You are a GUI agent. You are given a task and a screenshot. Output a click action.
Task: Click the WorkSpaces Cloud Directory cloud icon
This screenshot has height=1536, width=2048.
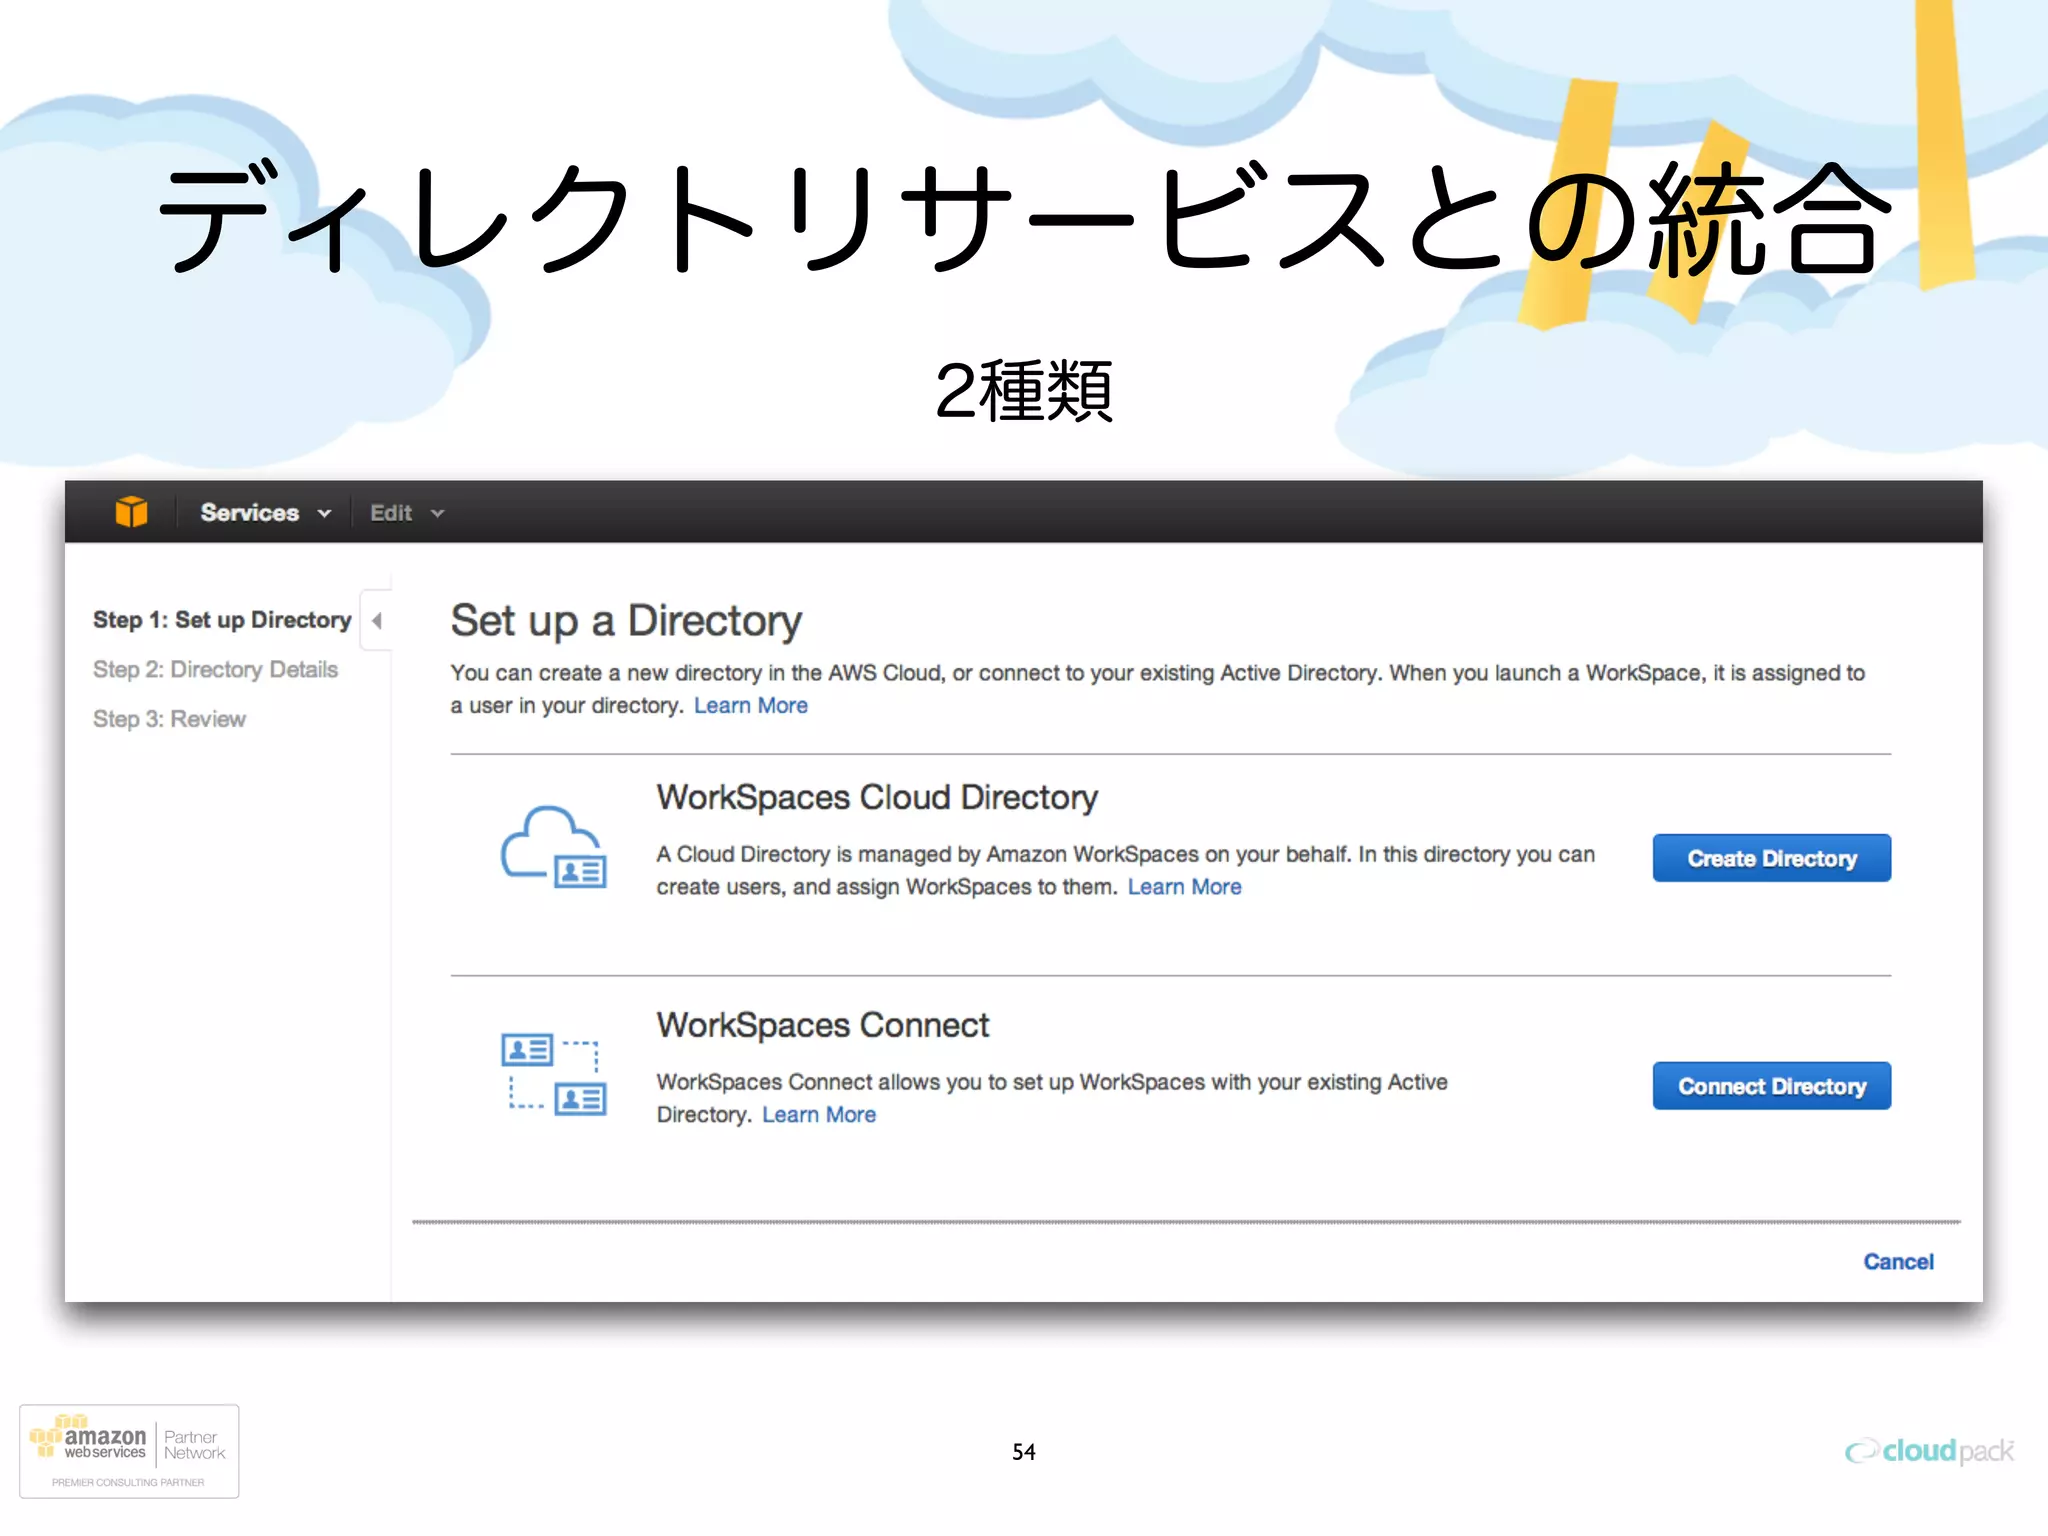click(553, 847)
